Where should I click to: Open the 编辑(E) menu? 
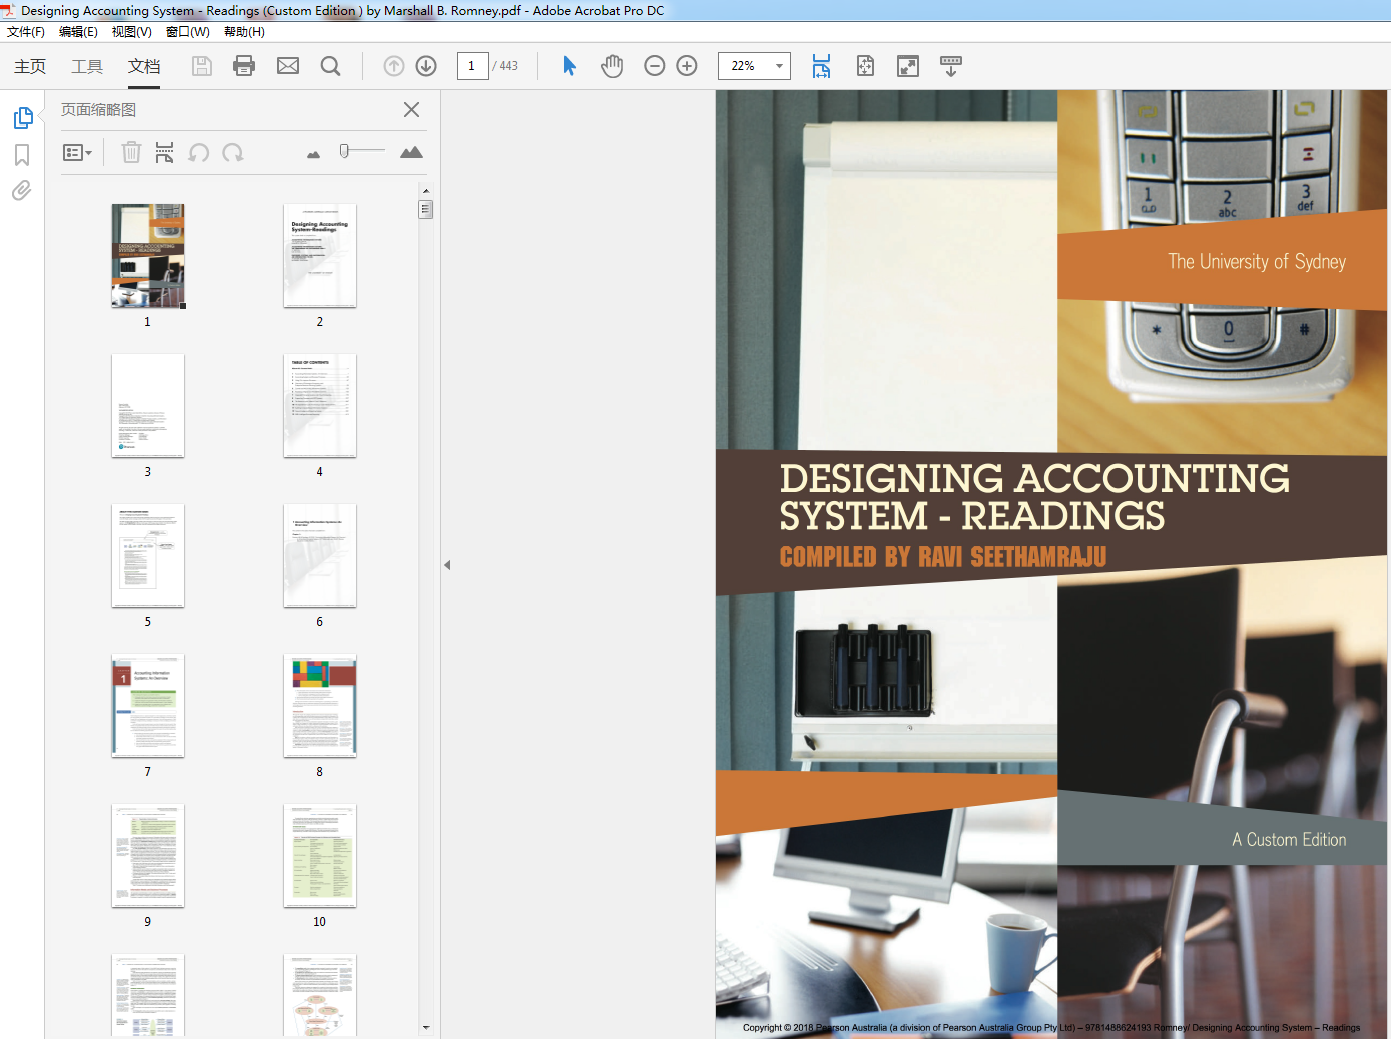[x=78, y=32]
